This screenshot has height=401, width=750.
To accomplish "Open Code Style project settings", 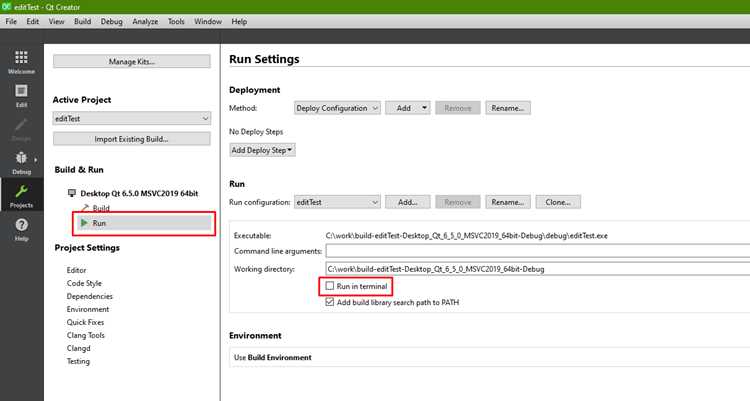I will tap(84, 283).
